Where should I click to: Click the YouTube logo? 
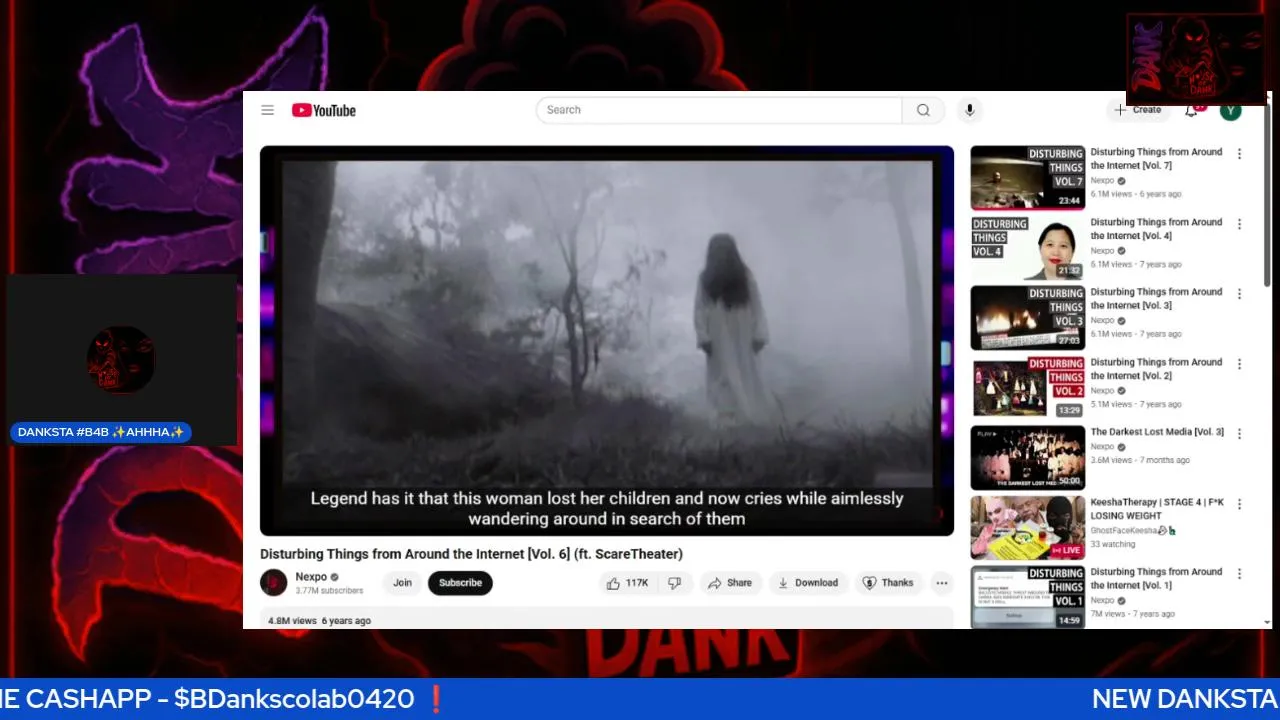[x=324, y=110]
